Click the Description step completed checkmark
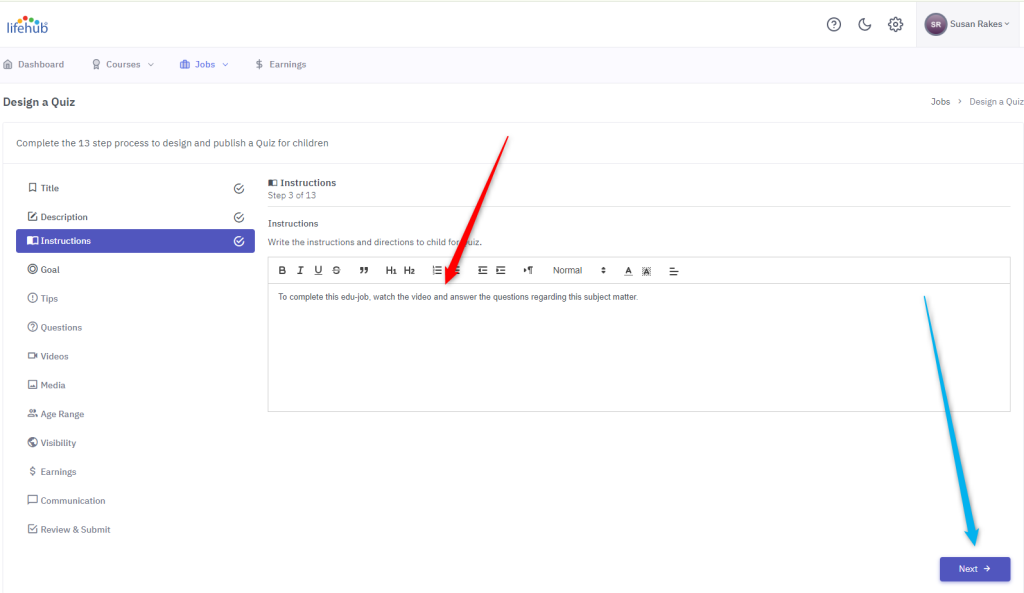The height and width of the screenshot is (593, 1024). click(x=239, y=217)
